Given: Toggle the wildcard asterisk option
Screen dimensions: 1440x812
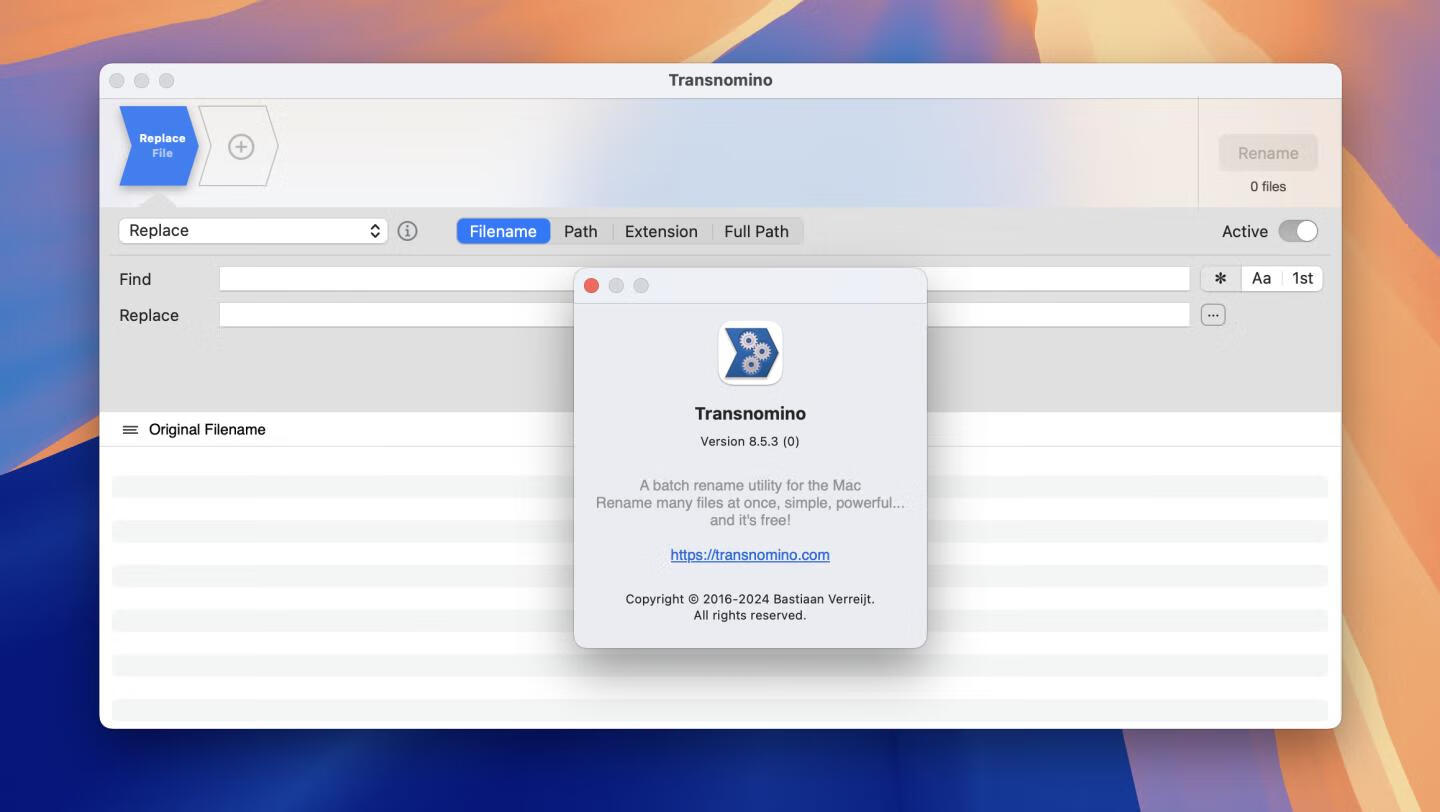Looking at the screenshot, I should tap(1220, 279).
